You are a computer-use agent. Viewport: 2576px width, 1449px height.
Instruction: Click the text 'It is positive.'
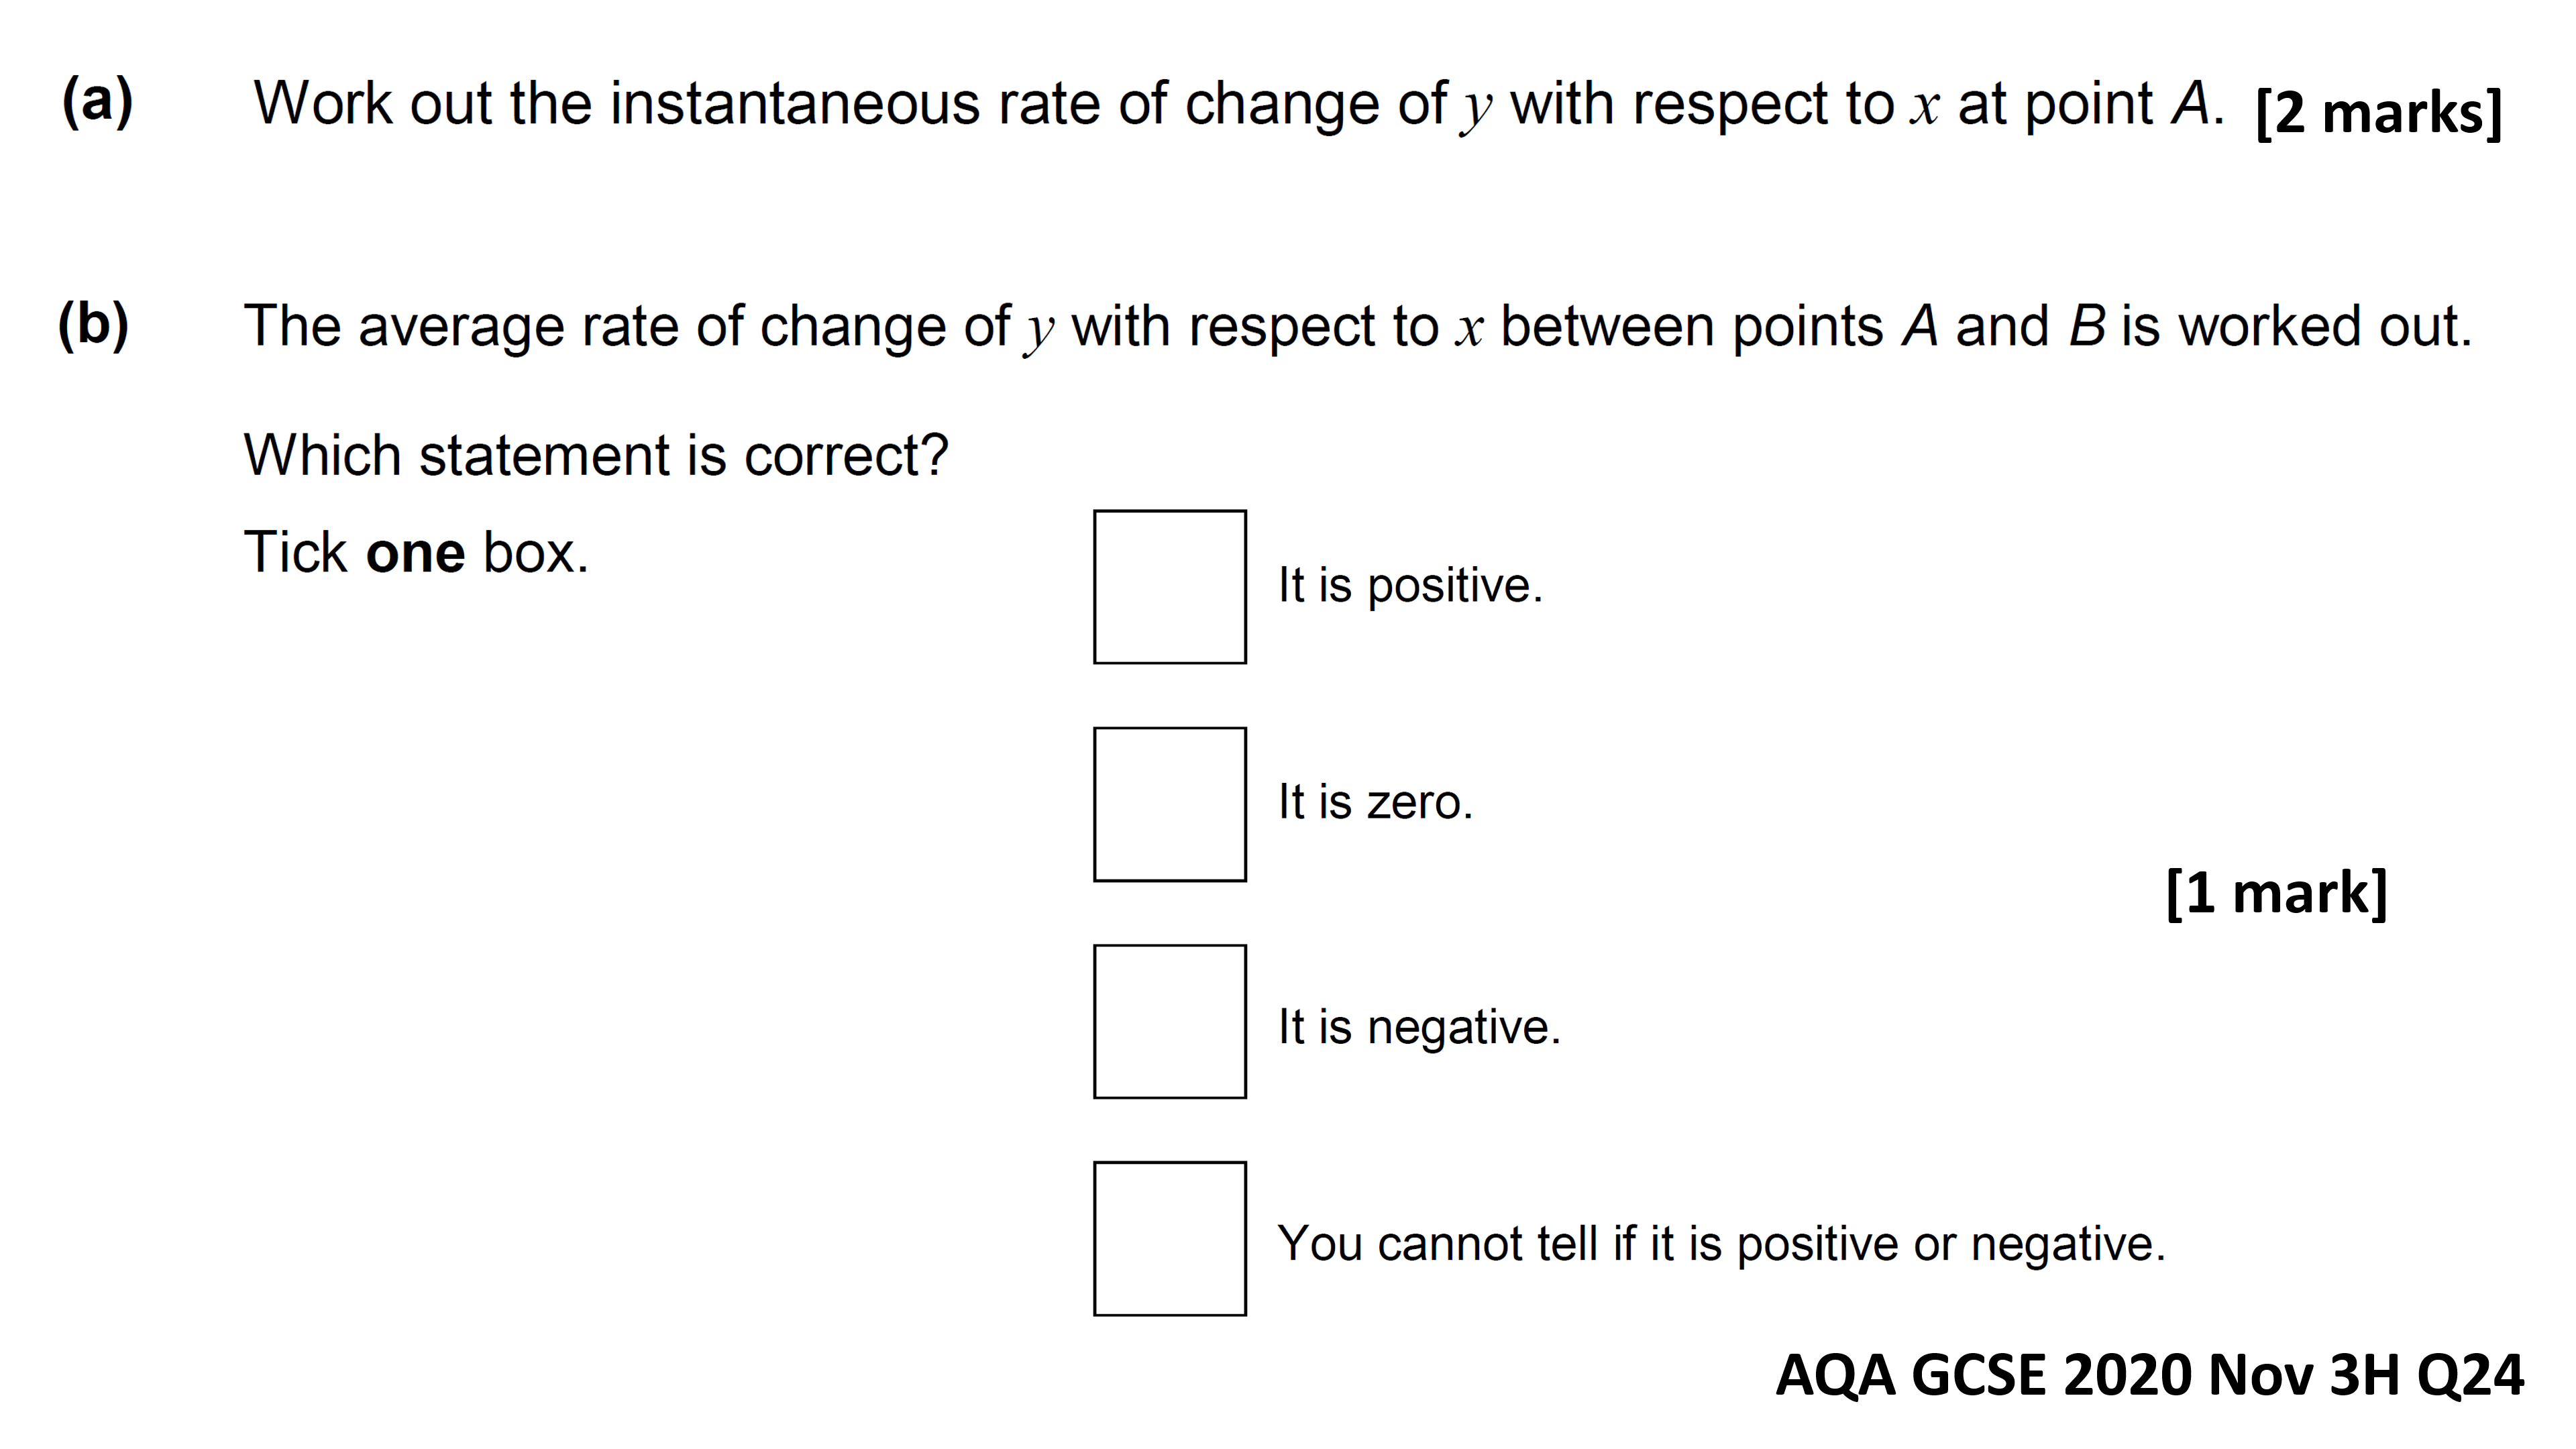(x=1410, y=586)
